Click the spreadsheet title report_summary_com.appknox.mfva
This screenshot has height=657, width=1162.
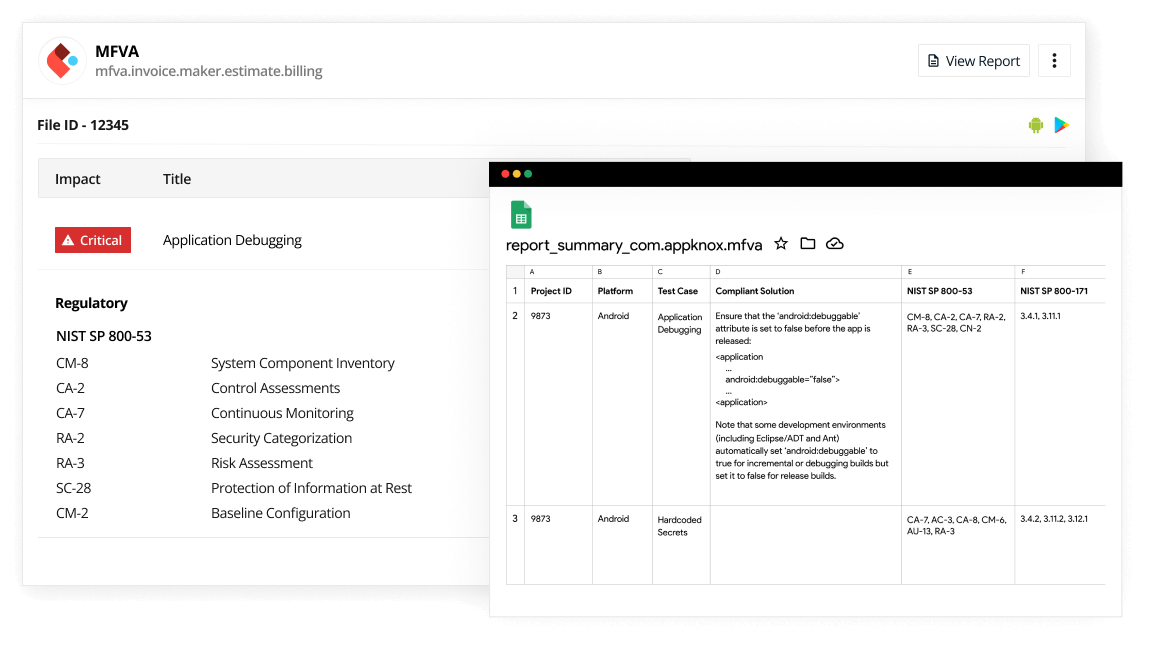click(634, 245)
